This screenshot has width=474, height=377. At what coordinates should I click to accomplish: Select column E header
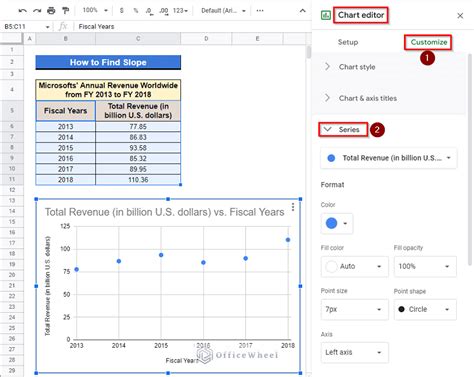pos(257,39)
